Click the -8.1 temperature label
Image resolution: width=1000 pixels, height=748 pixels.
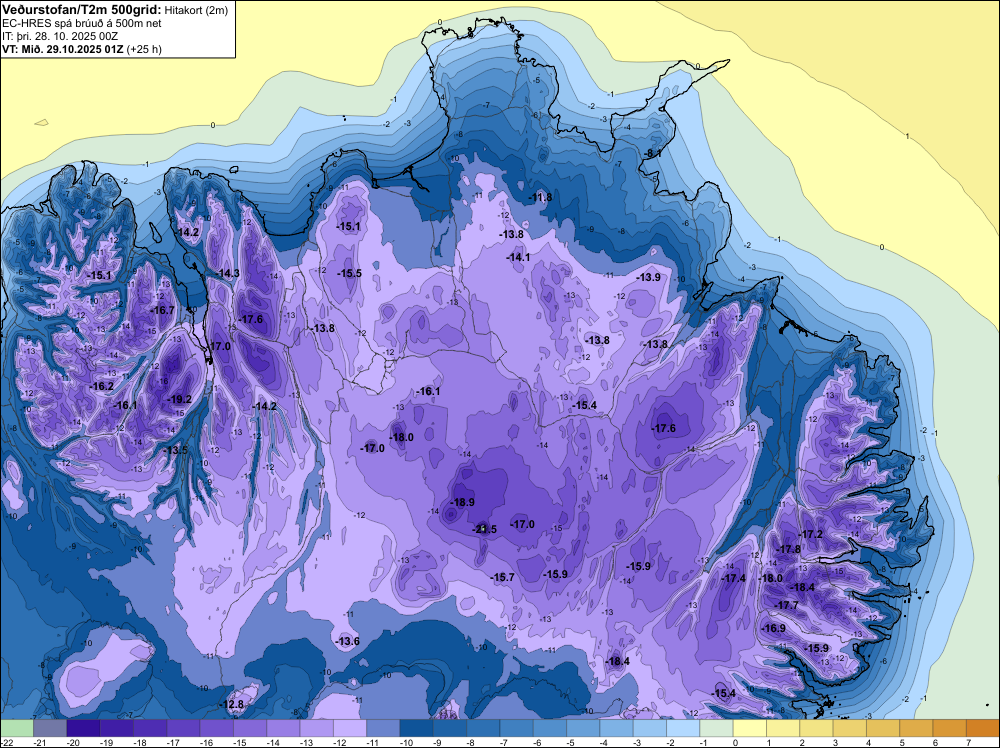[x=653, y=154]
